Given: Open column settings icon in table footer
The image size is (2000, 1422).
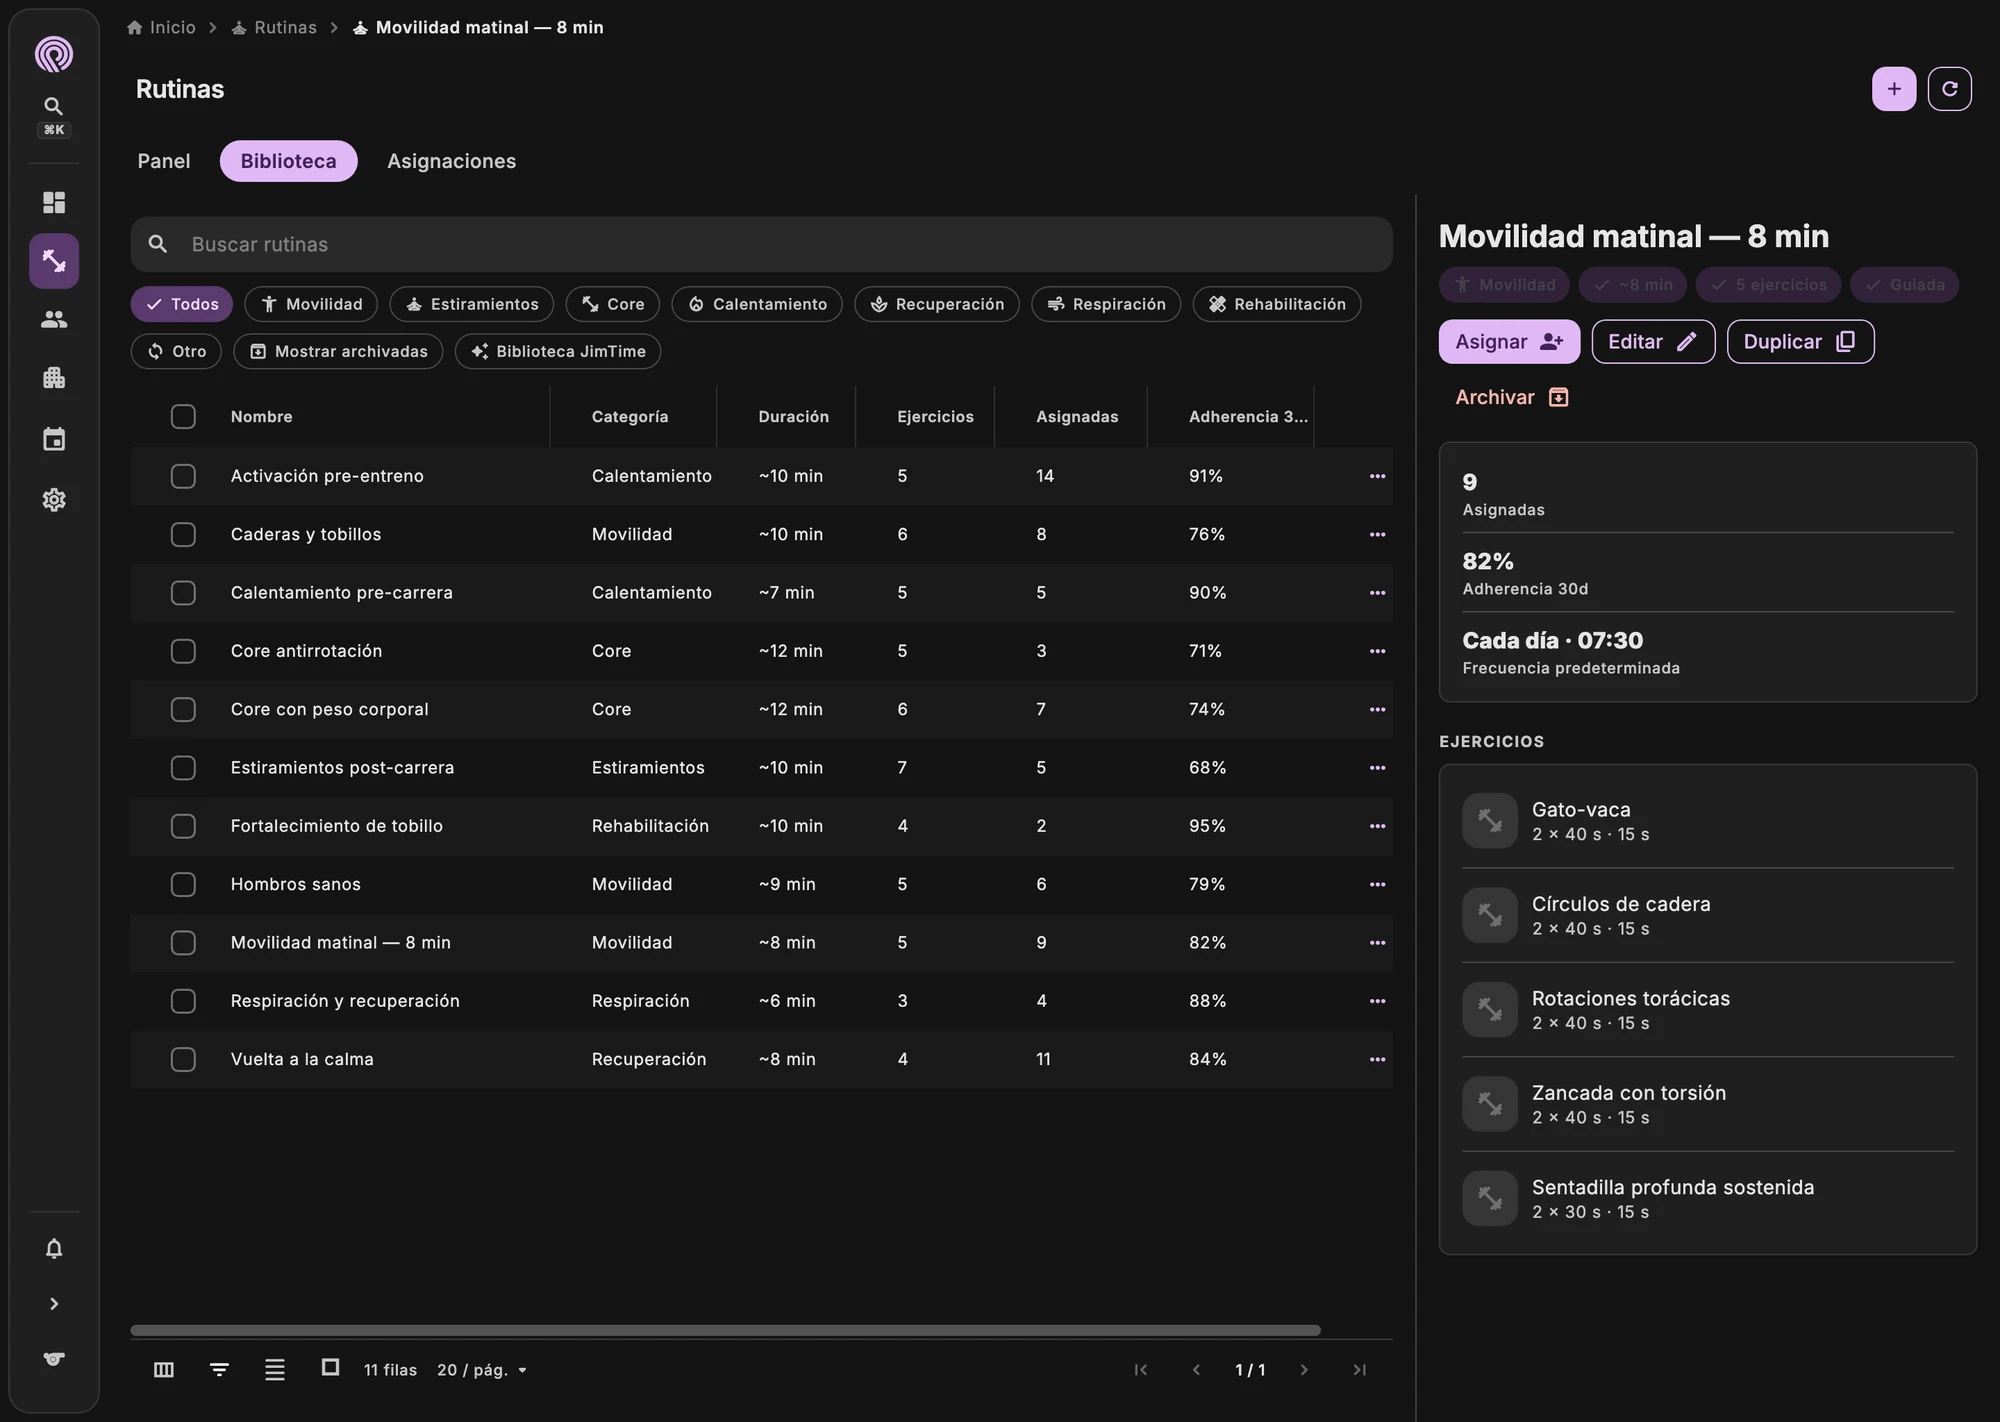Looking at the screenshot, I should point(164,1370).
